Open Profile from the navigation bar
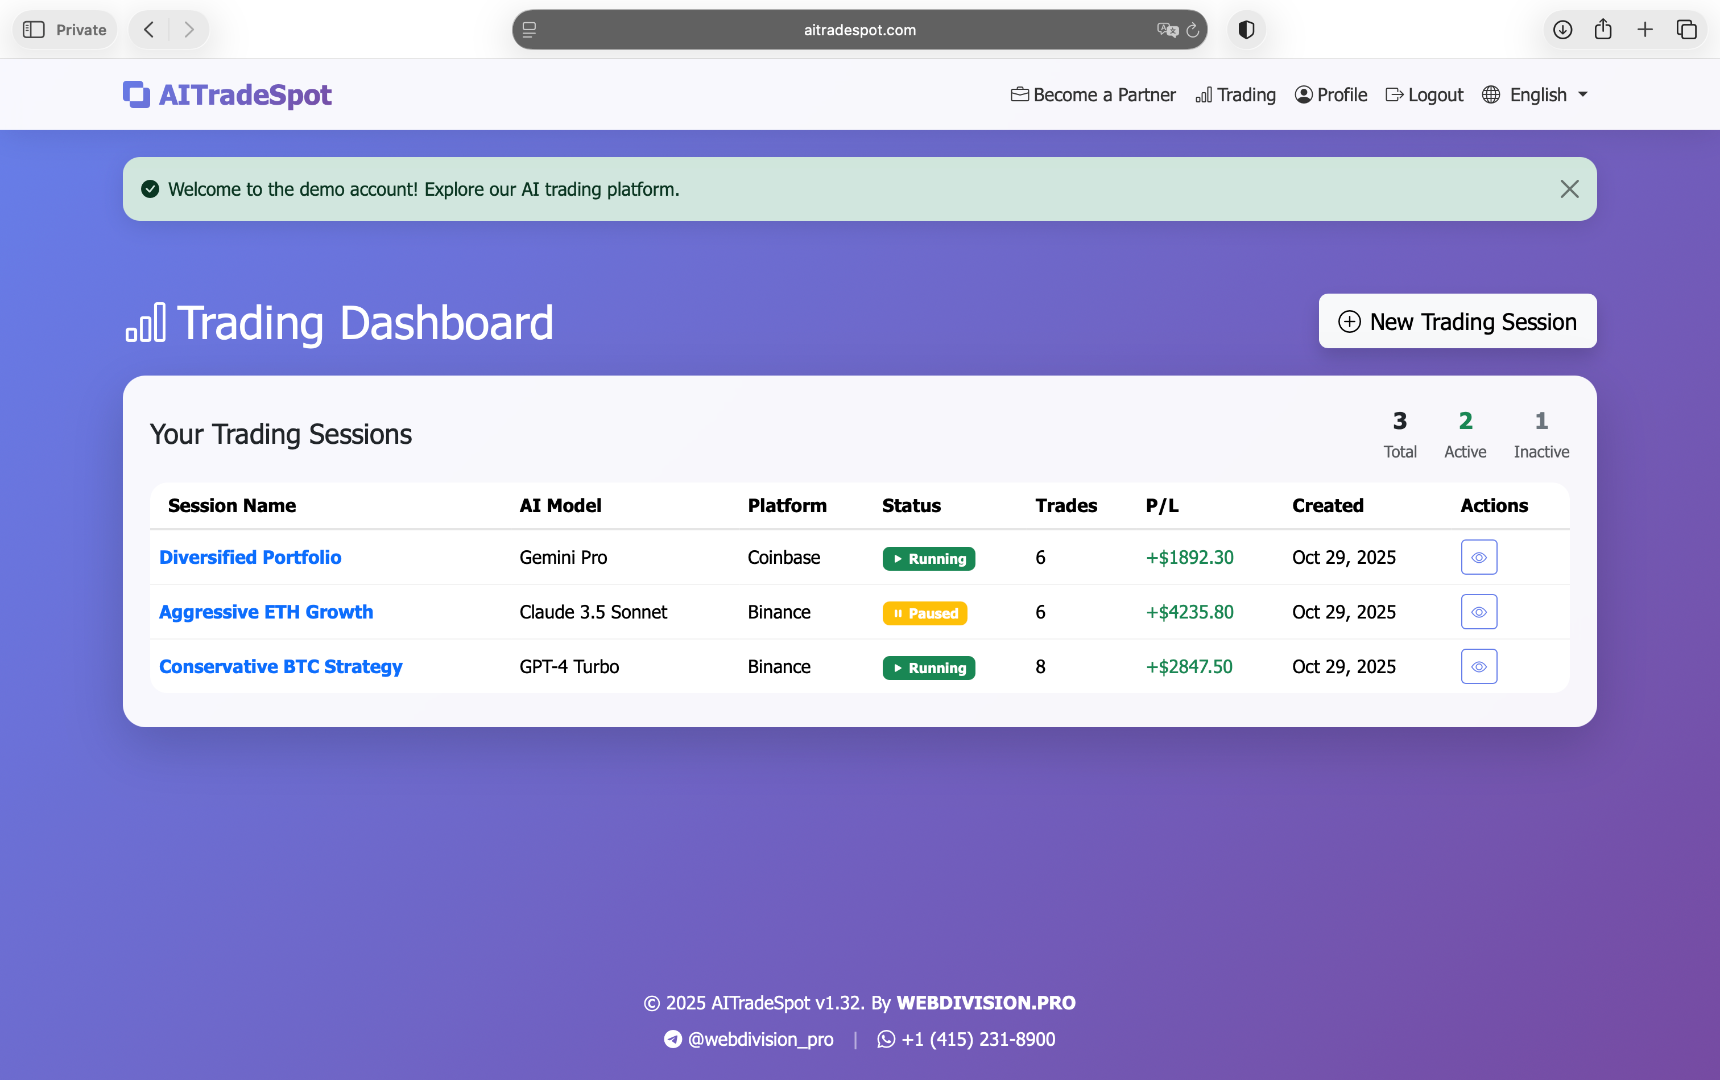 tap(1331, 95)
